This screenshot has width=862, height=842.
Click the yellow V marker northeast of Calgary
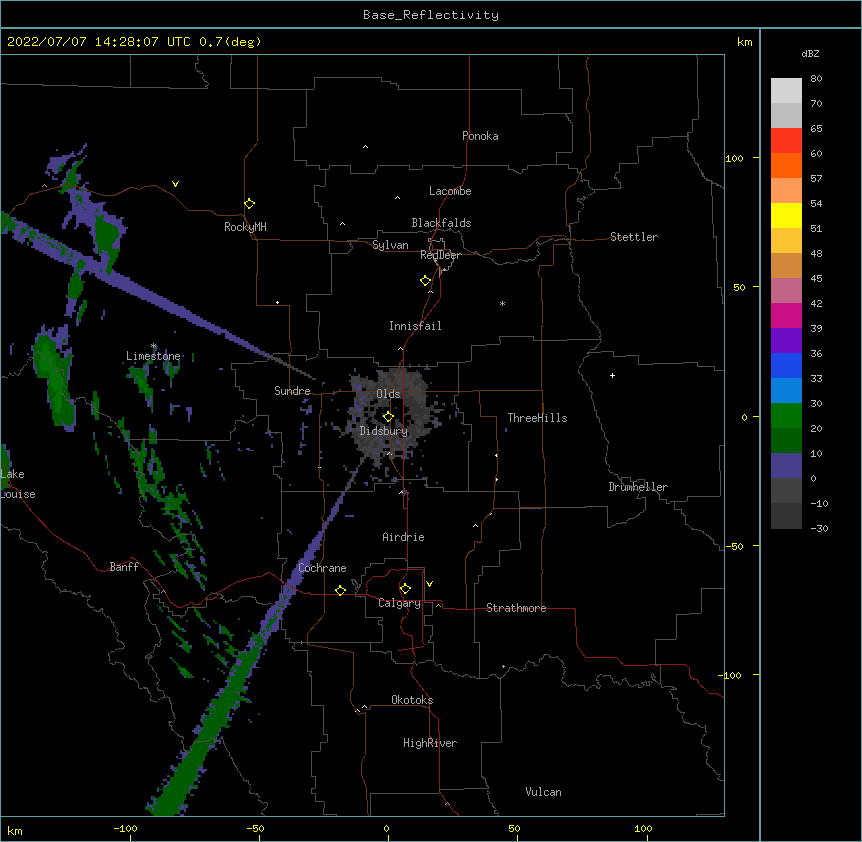click(x=429, y=584)
